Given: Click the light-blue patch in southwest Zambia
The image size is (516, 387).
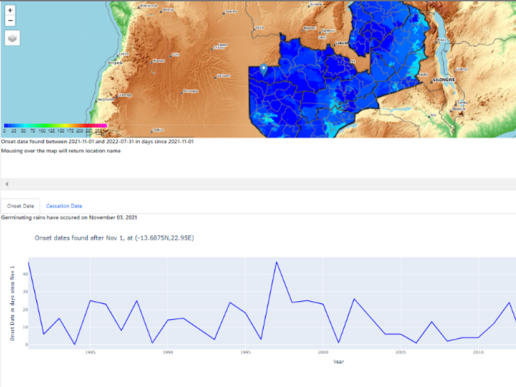Looking at the screenshot, I should (x=268, y=118).
